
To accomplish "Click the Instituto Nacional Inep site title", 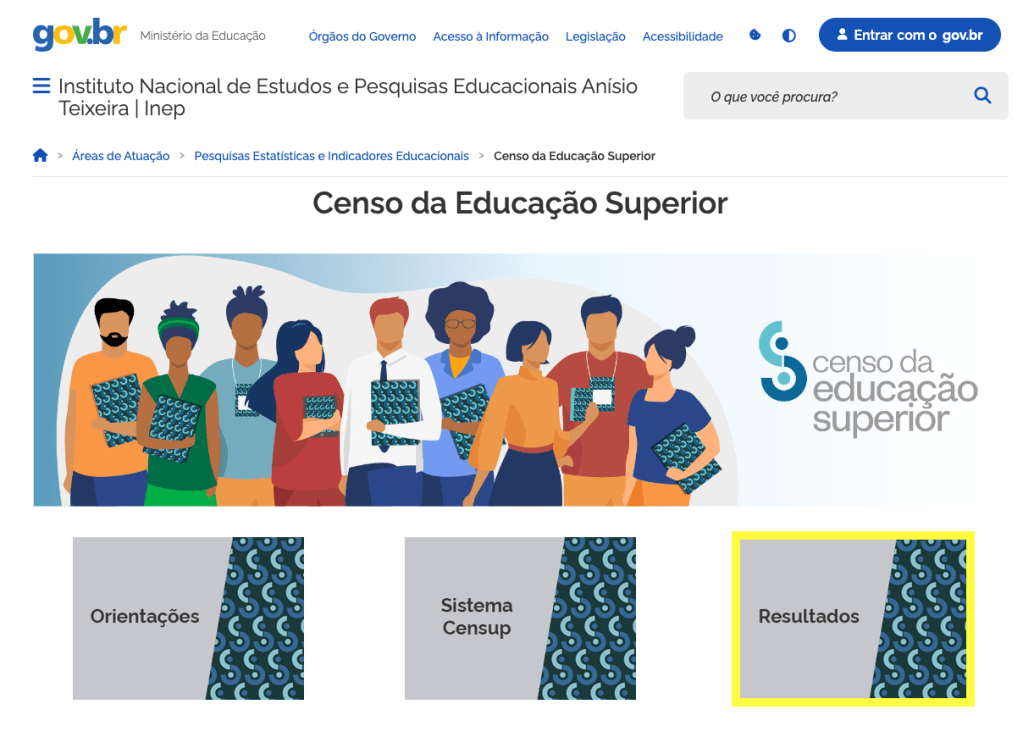I will (347, 97).
